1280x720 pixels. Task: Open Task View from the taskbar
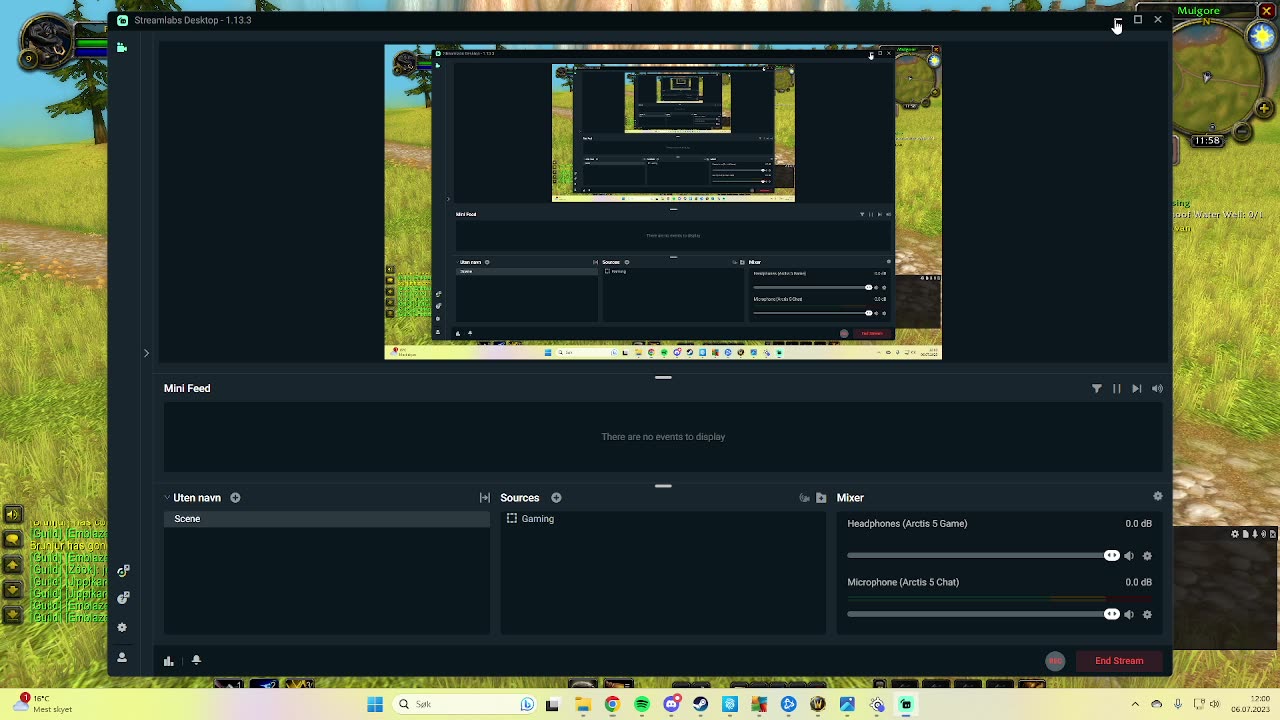tap(553, 704)
